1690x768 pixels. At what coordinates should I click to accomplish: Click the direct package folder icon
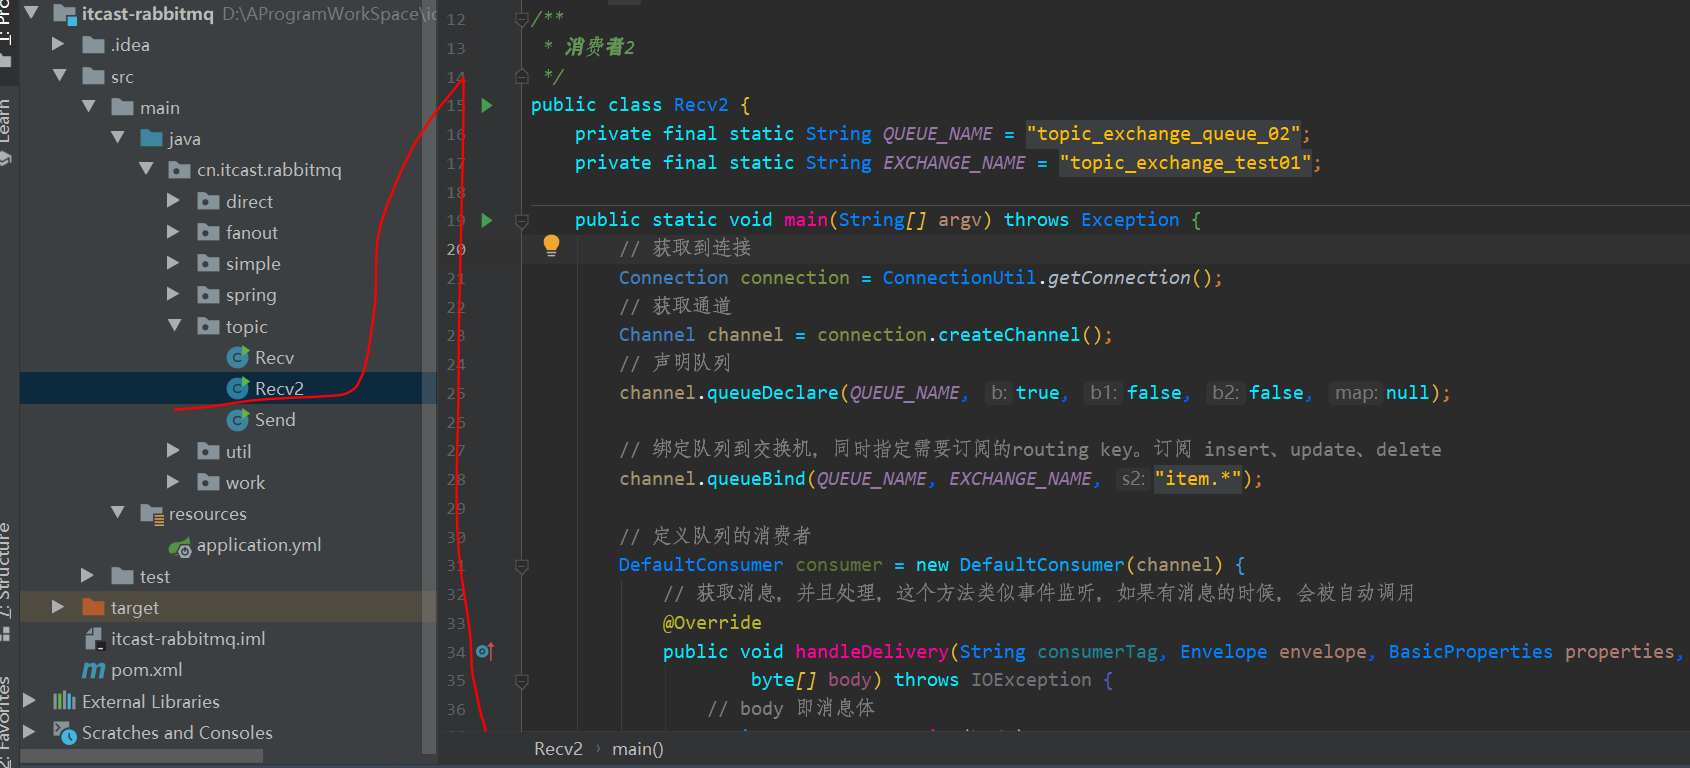coord(209,201)
